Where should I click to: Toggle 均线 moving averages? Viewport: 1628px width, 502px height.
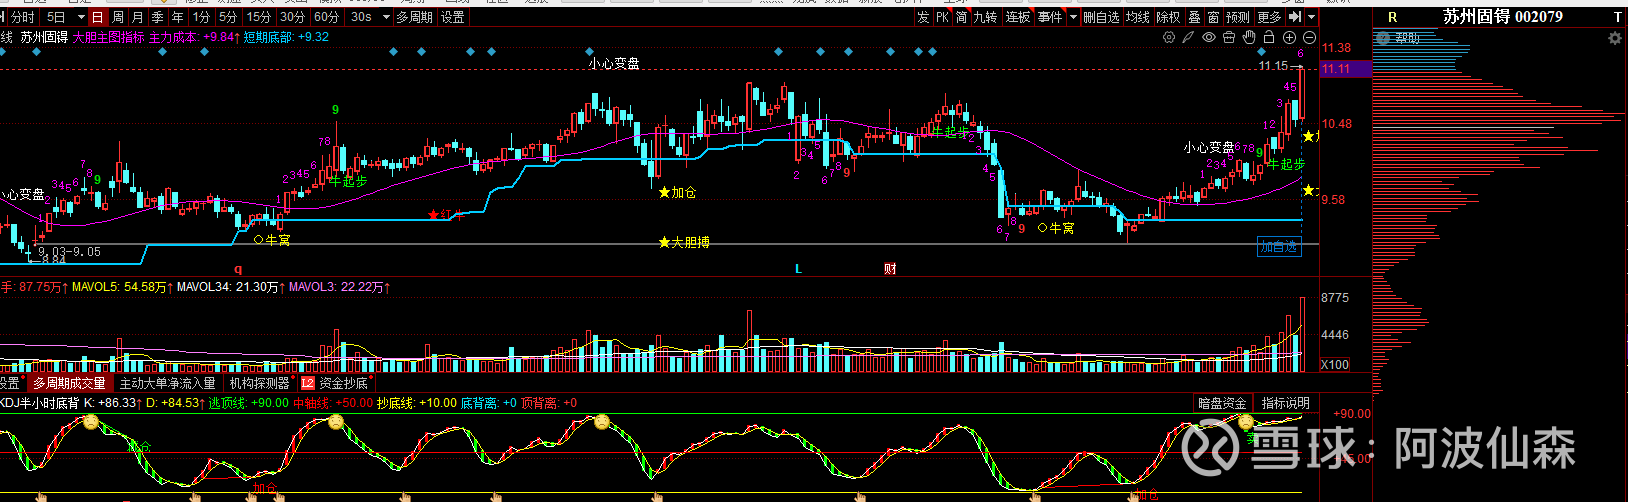coord(1138,17)
